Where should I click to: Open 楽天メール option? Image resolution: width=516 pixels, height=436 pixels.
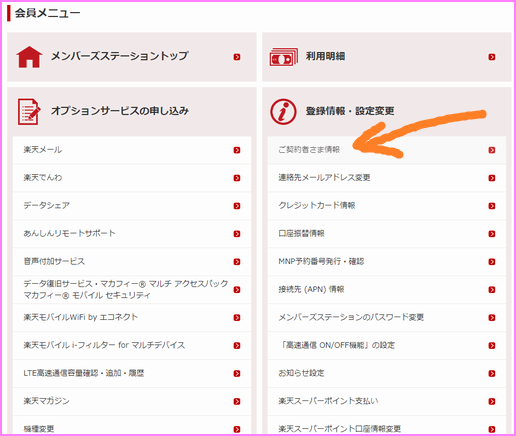(132, 150)
